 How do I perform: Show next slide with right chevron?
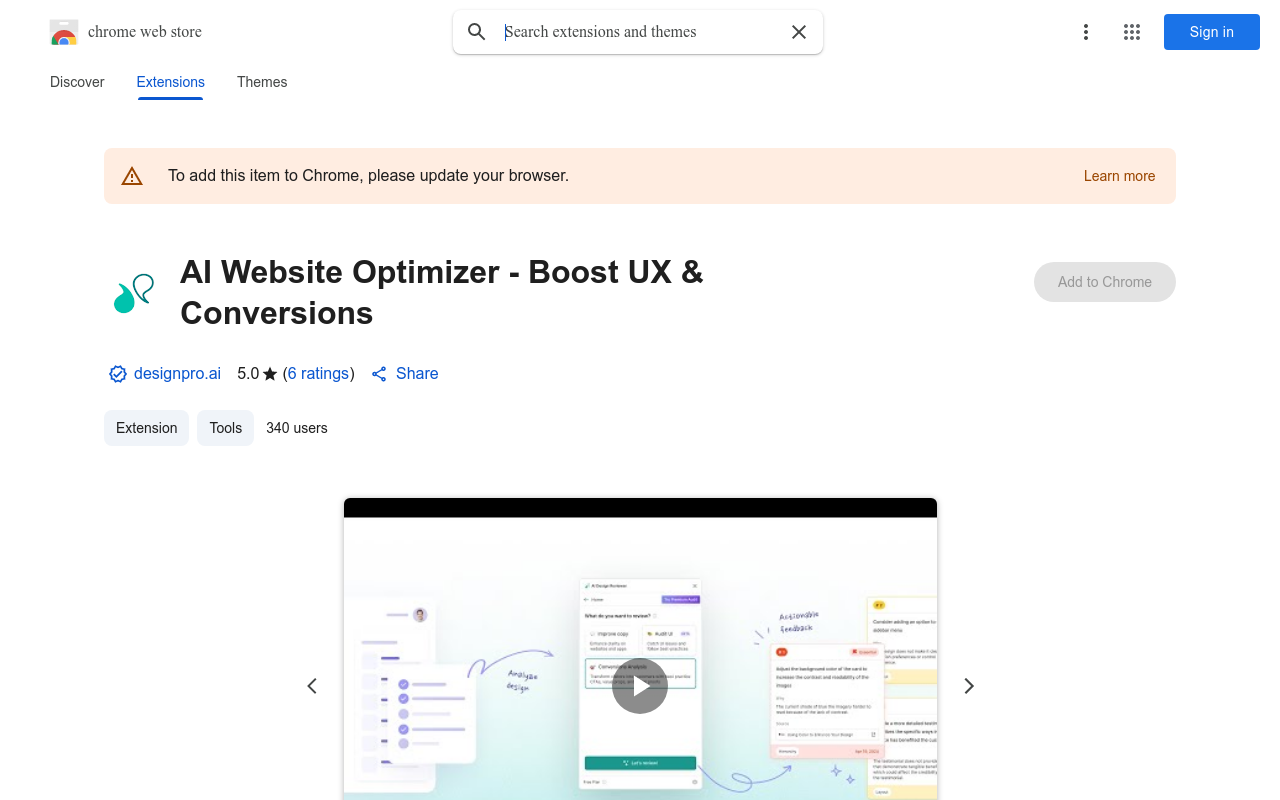968,686
